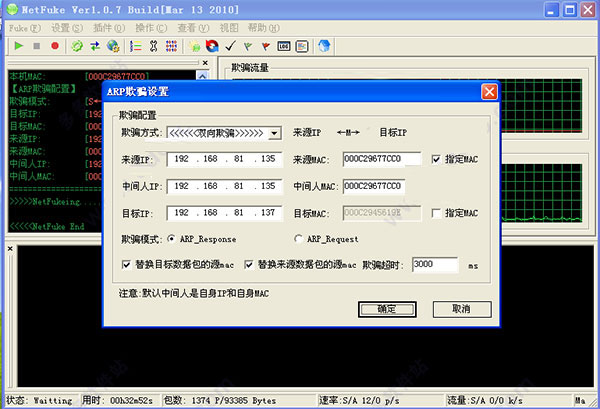Click the chart panel toolbar icon
This screenshot has height=409, width=600.
click(x=302, y=46)
